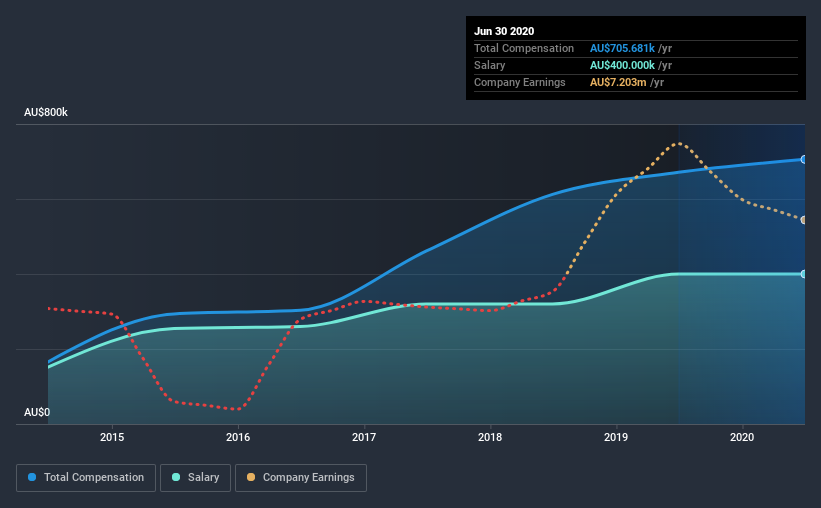Click the AU$400.000k salary value
Screen dimensions: 821x508
[x=622, y=65]
